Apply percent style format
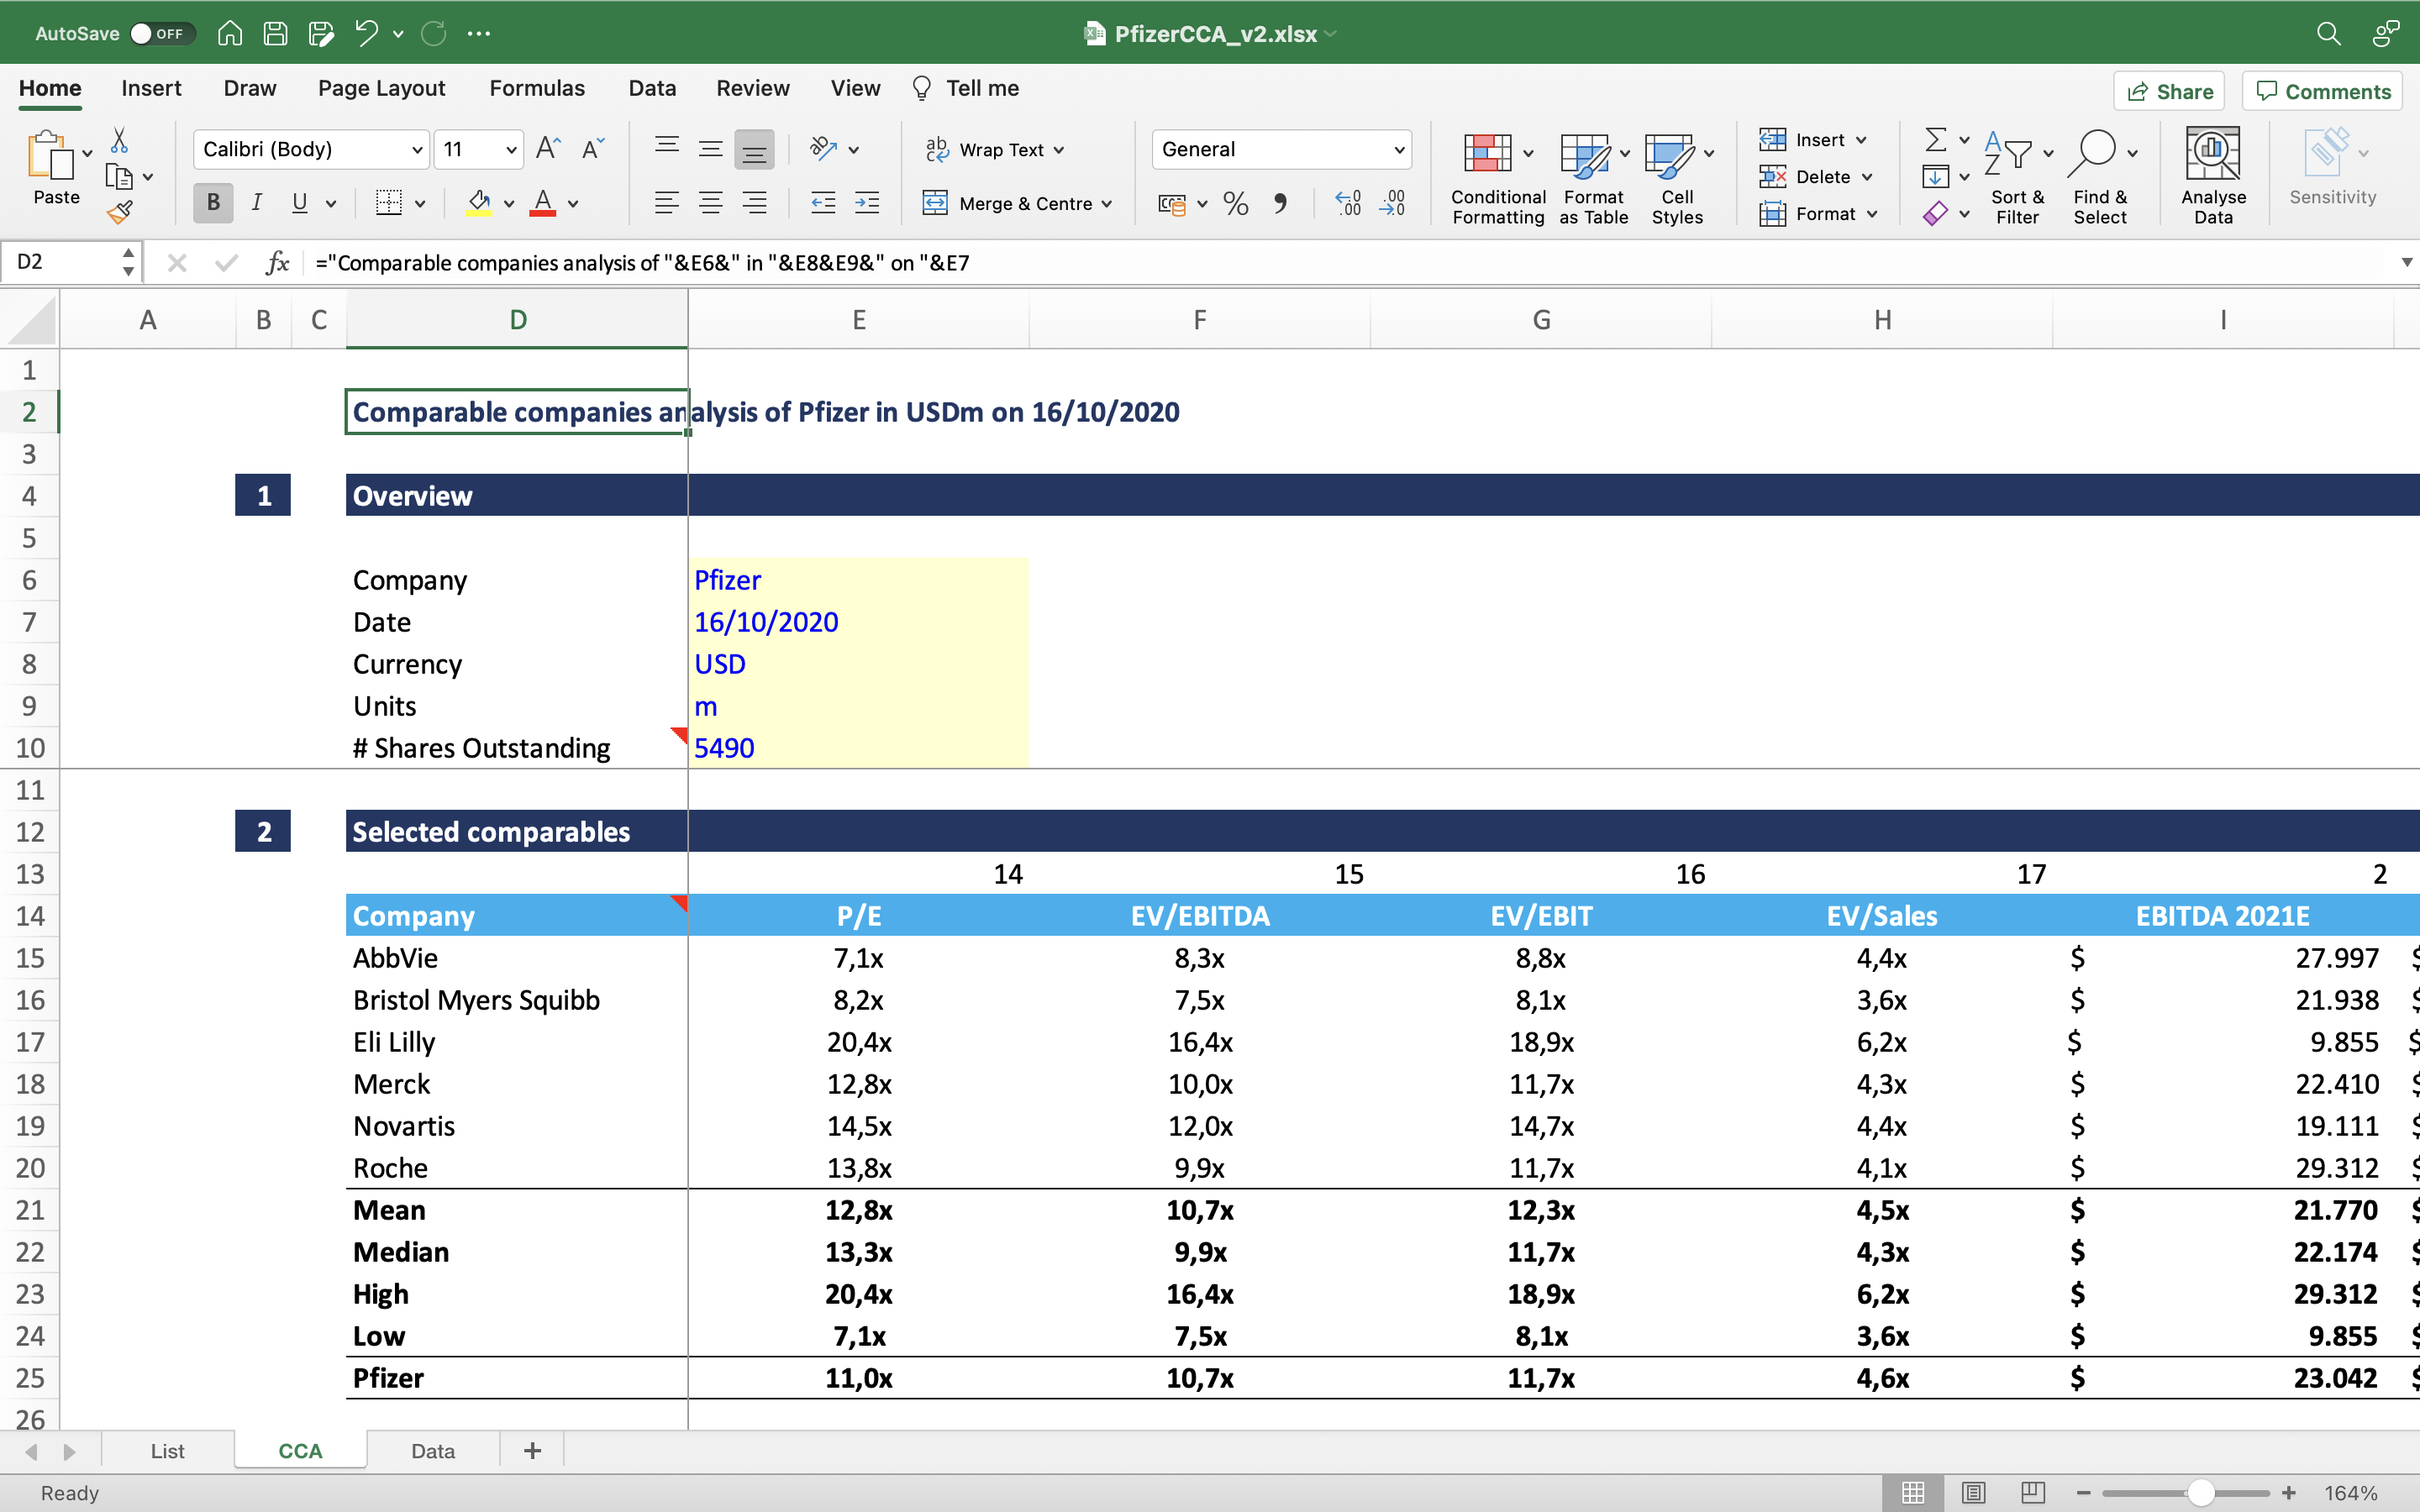 point(1236,204)
